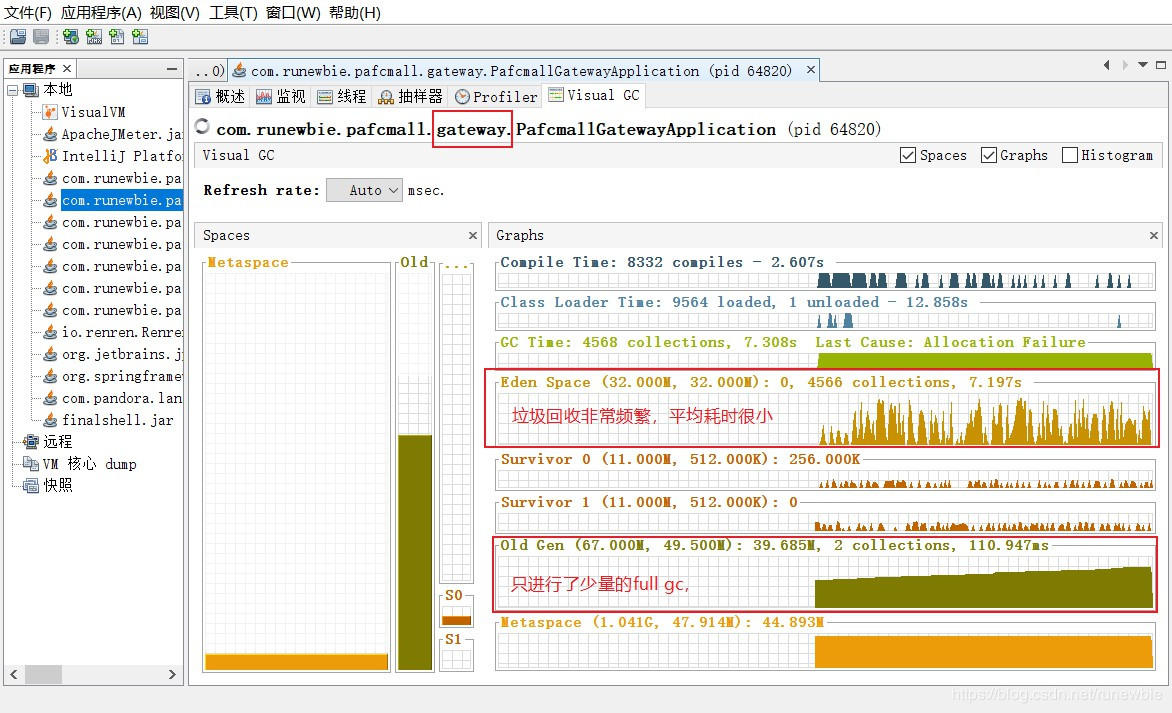
Task: Toggle Spaces checkbox
Action: point(908,155)
